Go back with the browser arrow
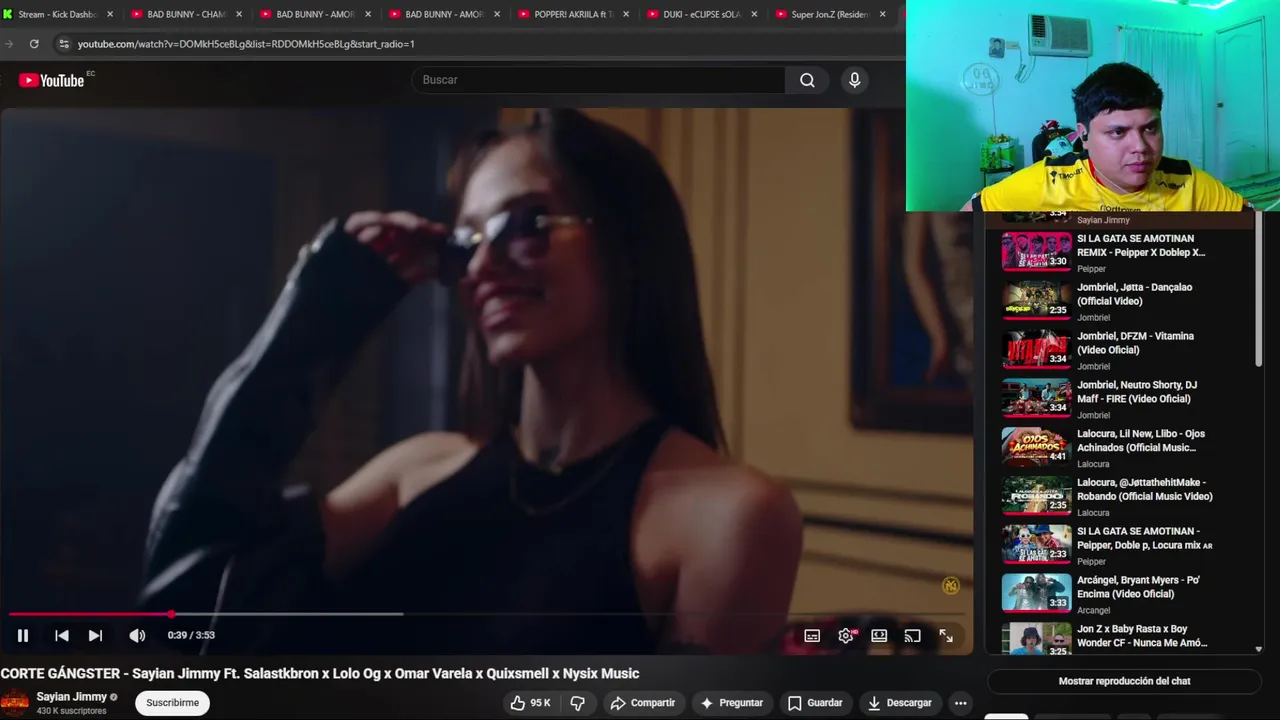 (x=9, y=44)
